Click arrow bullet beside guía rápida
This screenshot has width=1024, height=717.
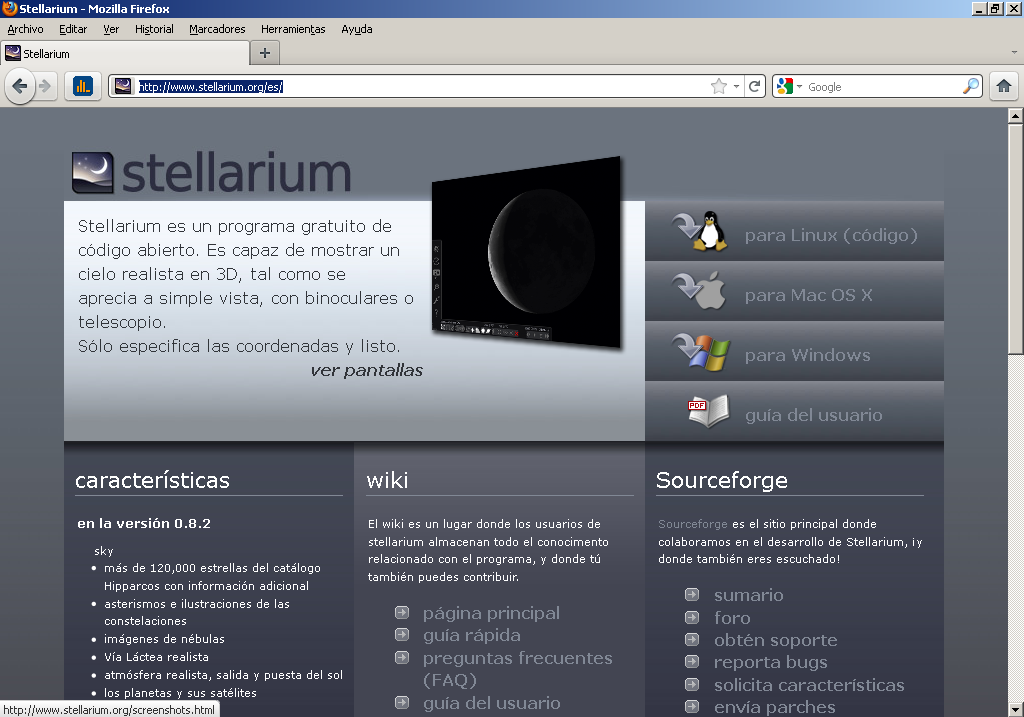[x=402, y=635]
